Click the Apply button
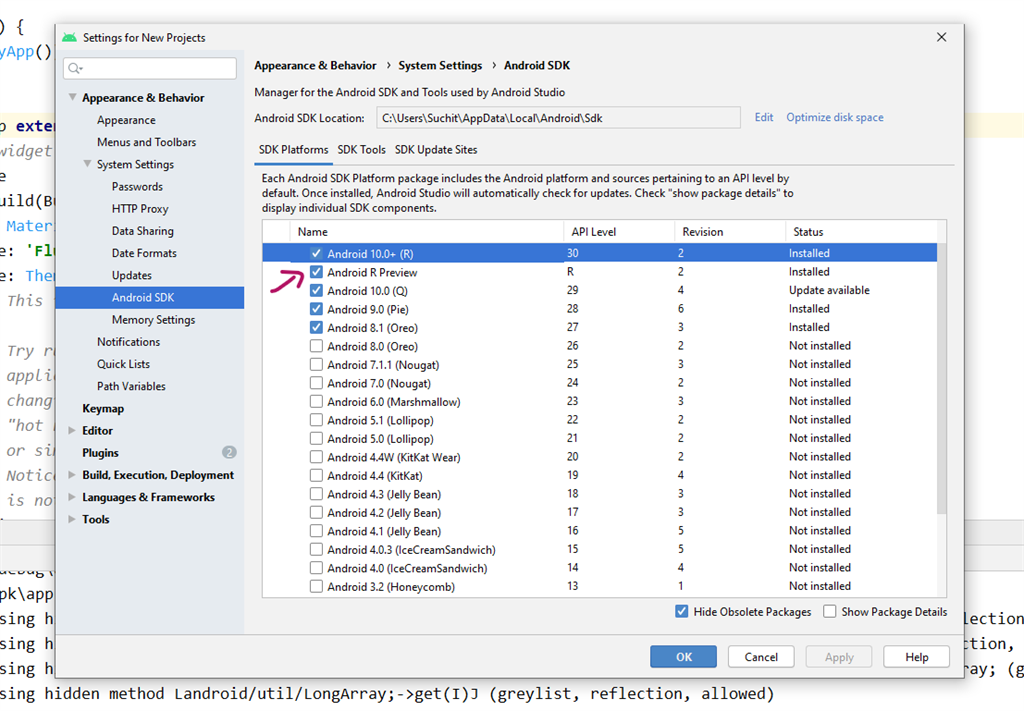 [x=839, y=657]
